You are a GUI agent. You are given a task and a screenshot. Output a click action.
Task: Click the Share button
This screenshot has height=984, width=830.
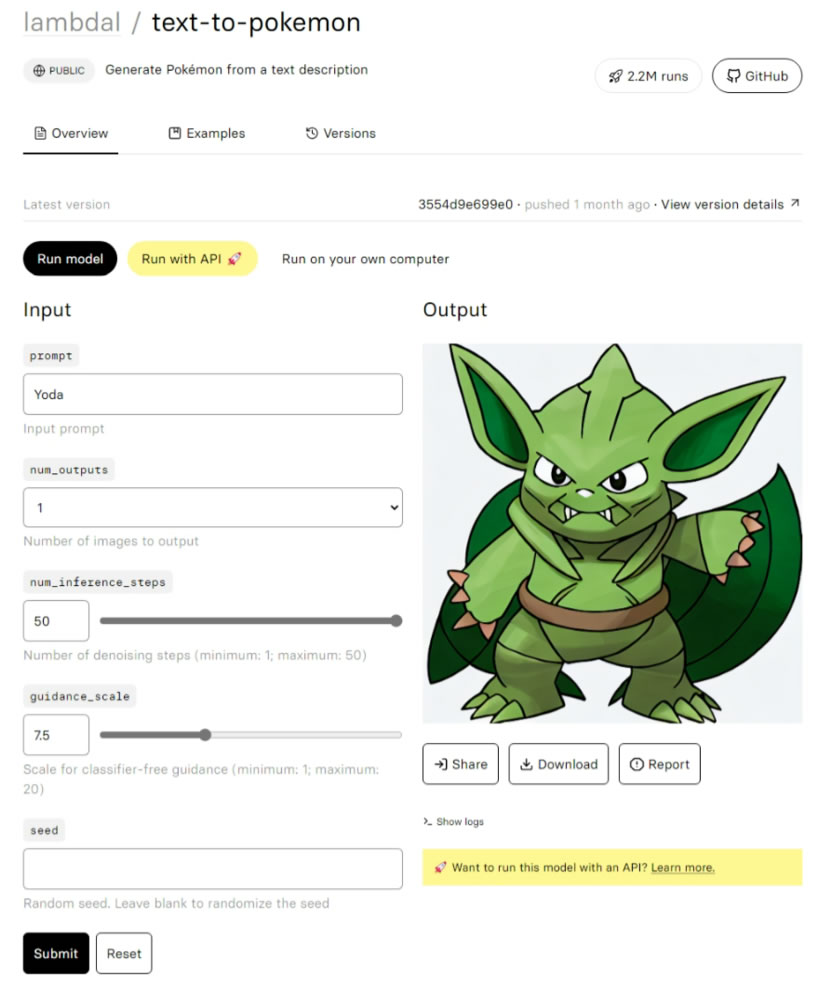coord(460,764)
